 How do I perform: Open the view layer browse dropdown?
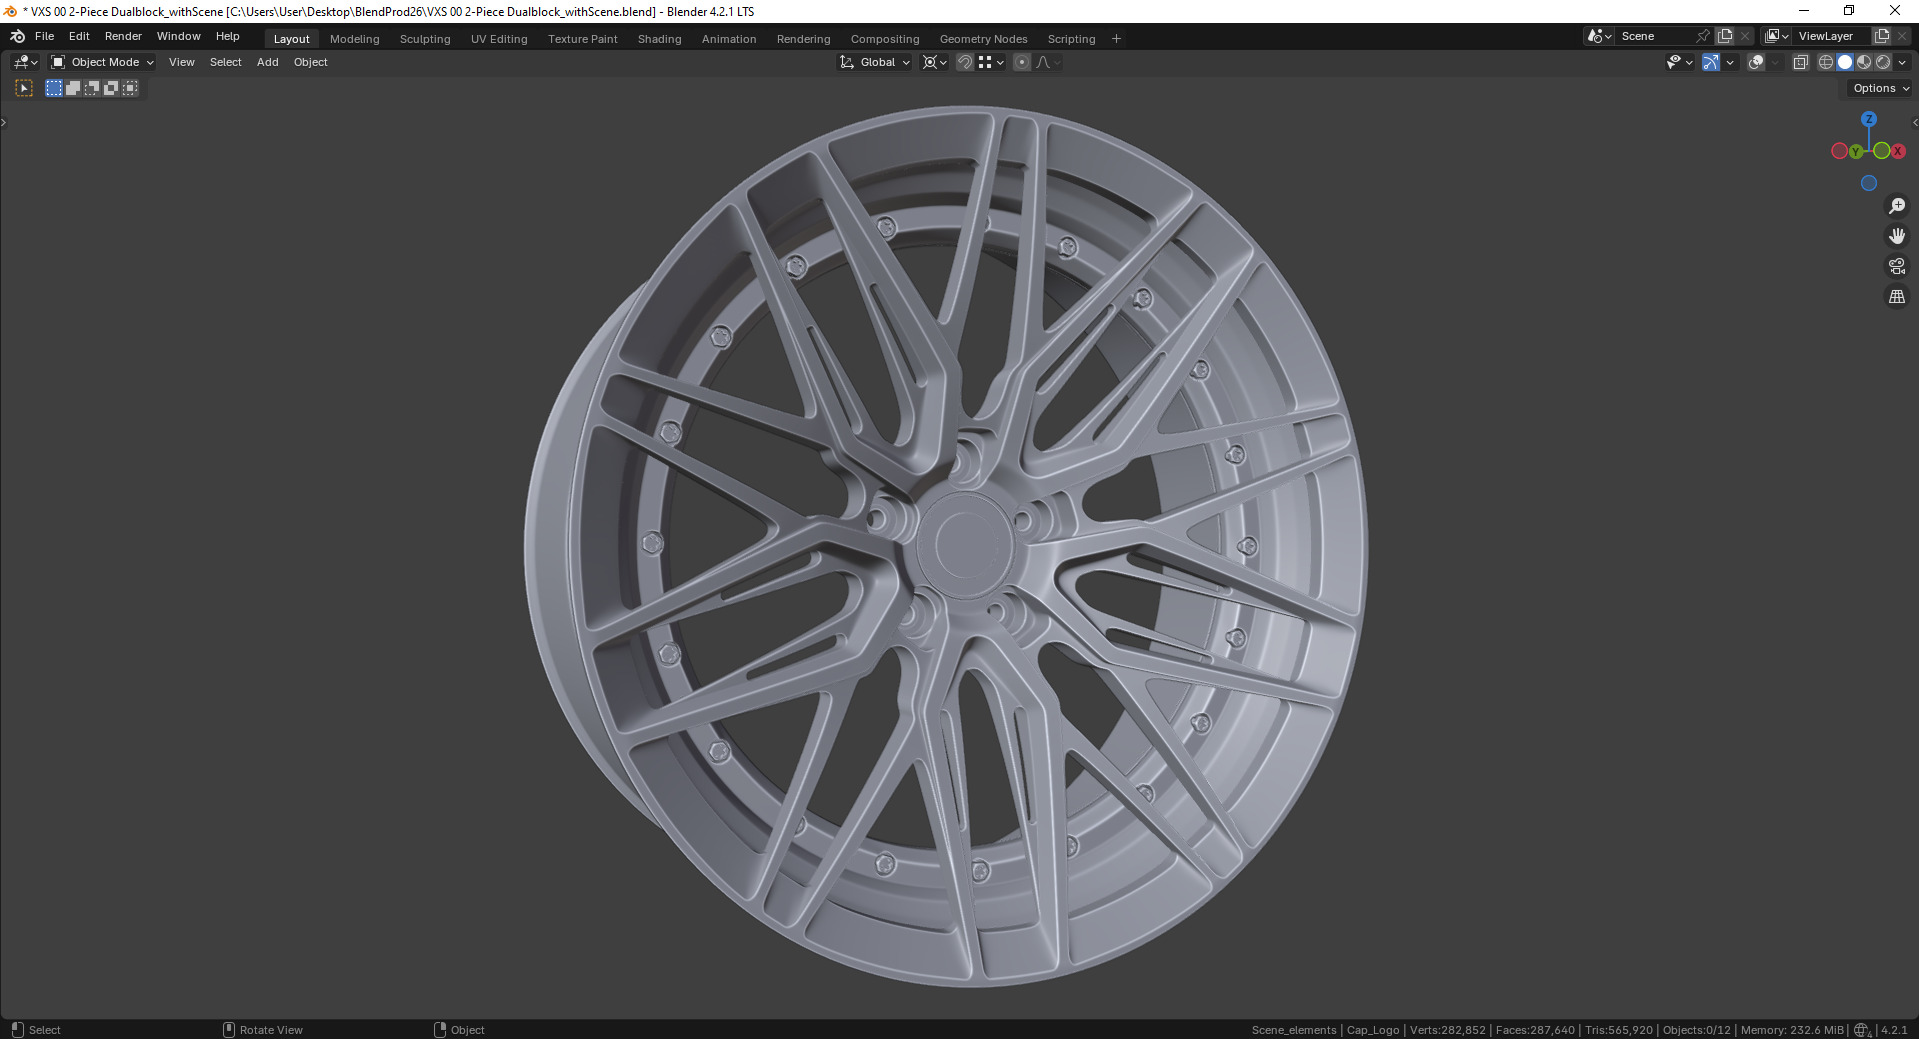1777,36
